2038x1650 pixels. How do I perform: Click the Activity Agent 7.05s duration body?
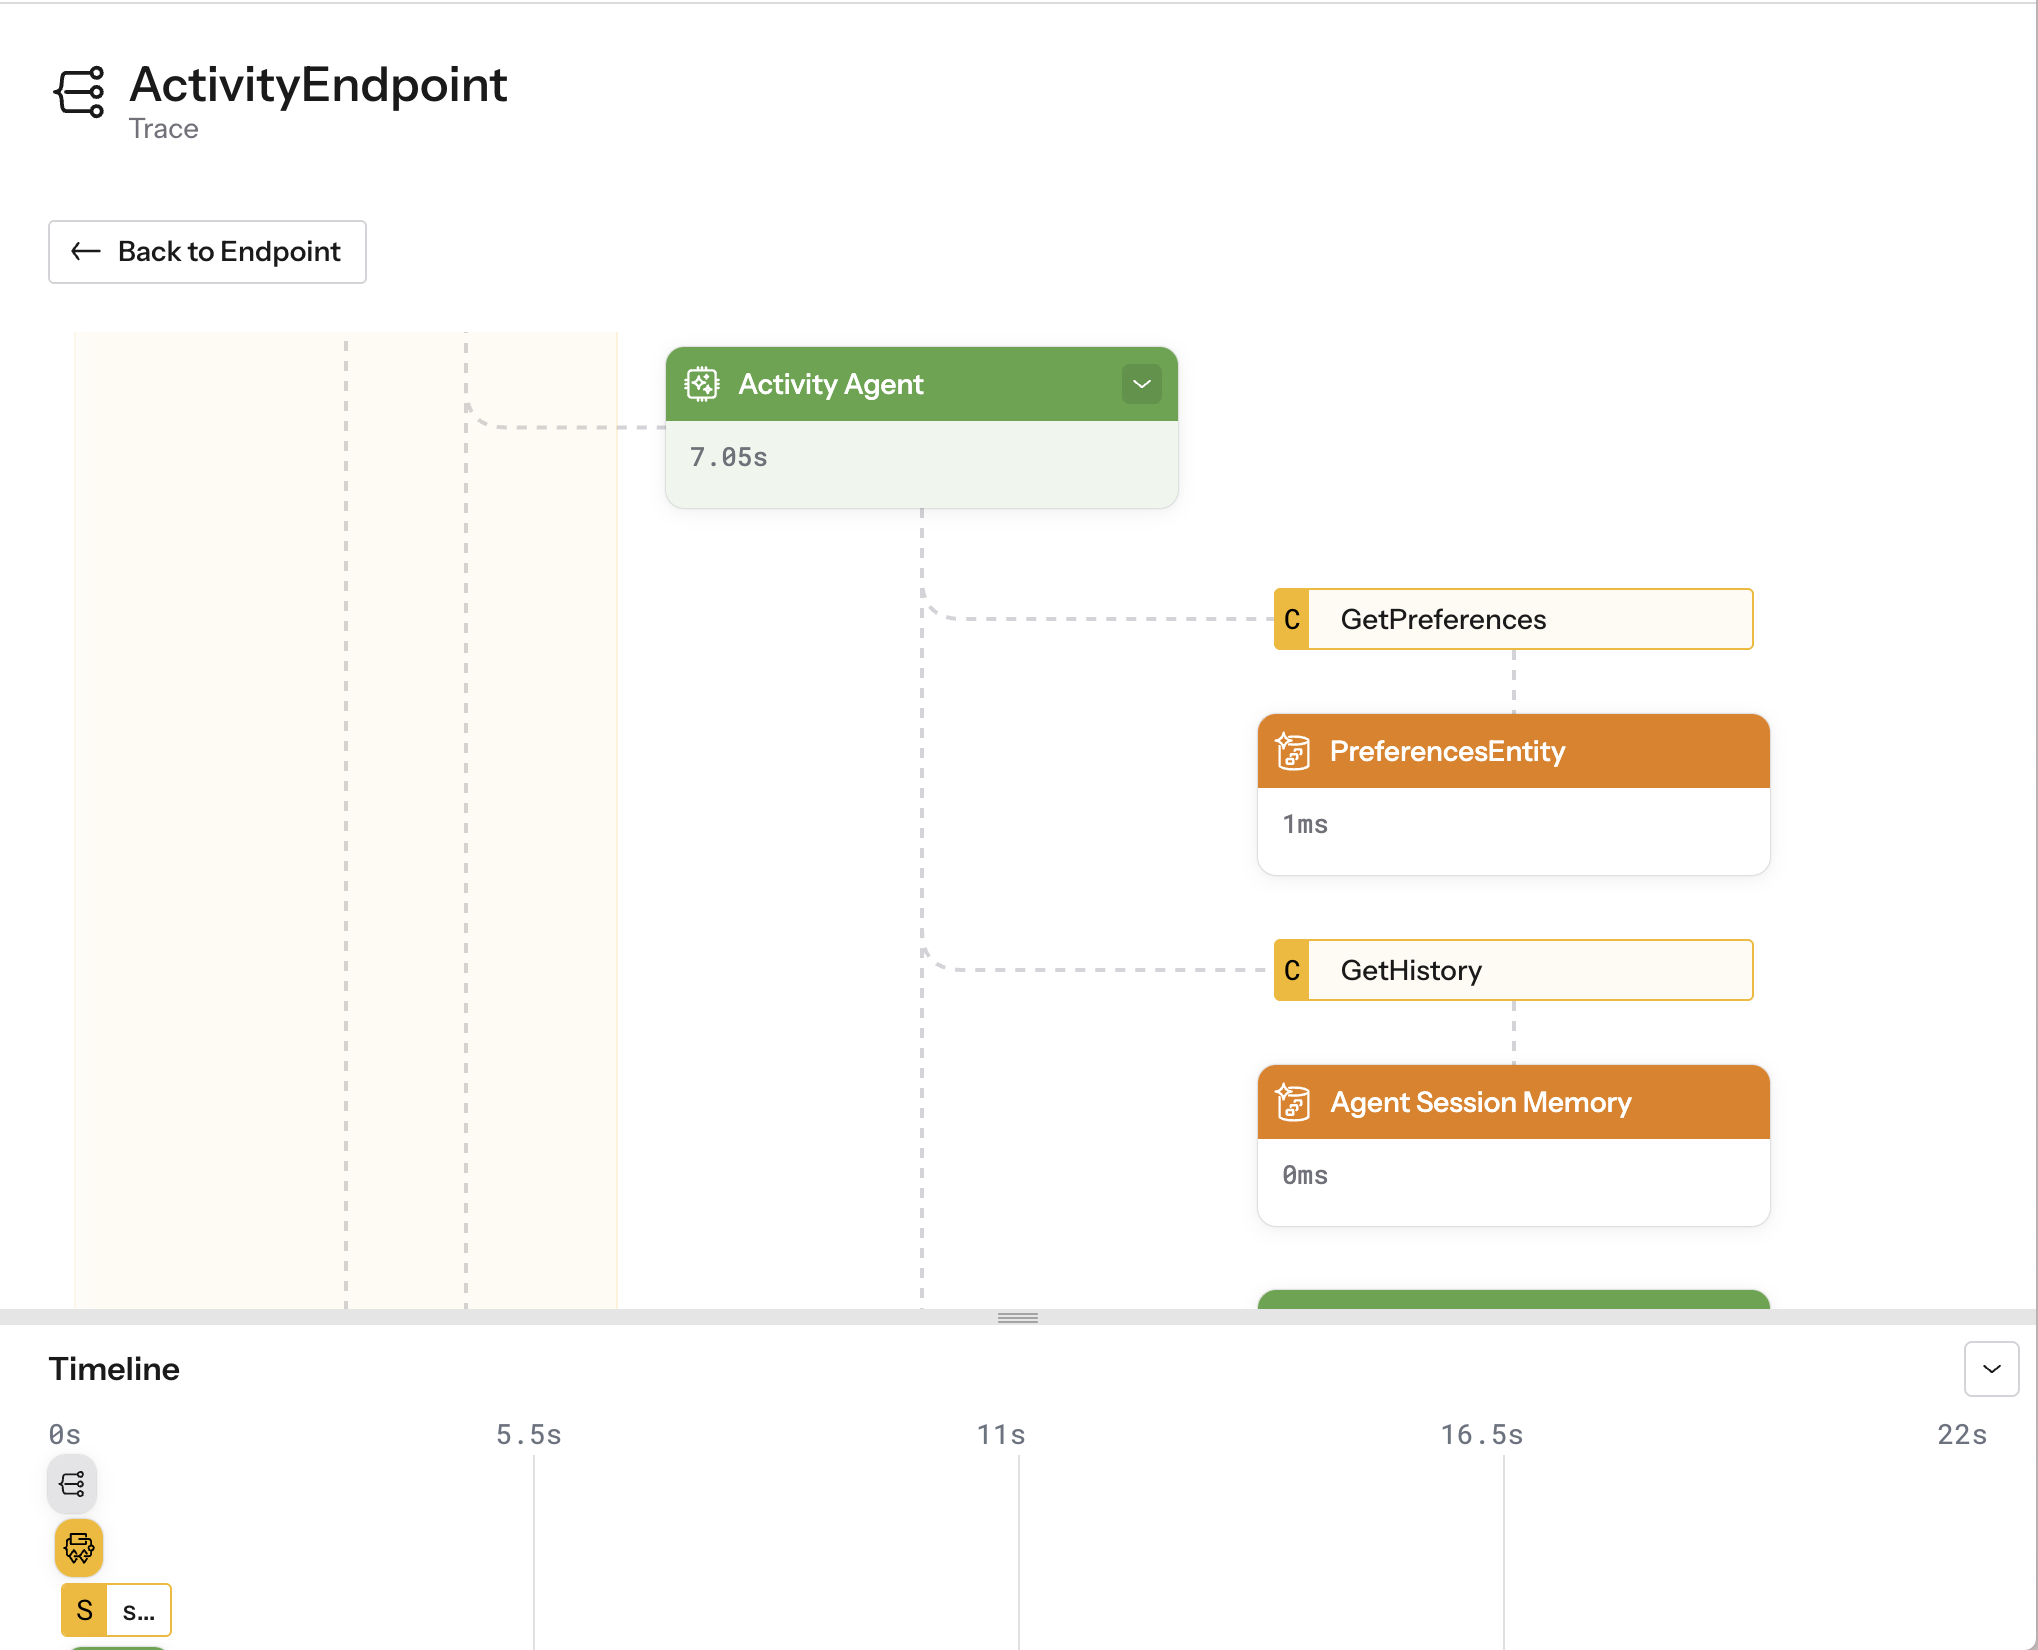click(921, 463)
